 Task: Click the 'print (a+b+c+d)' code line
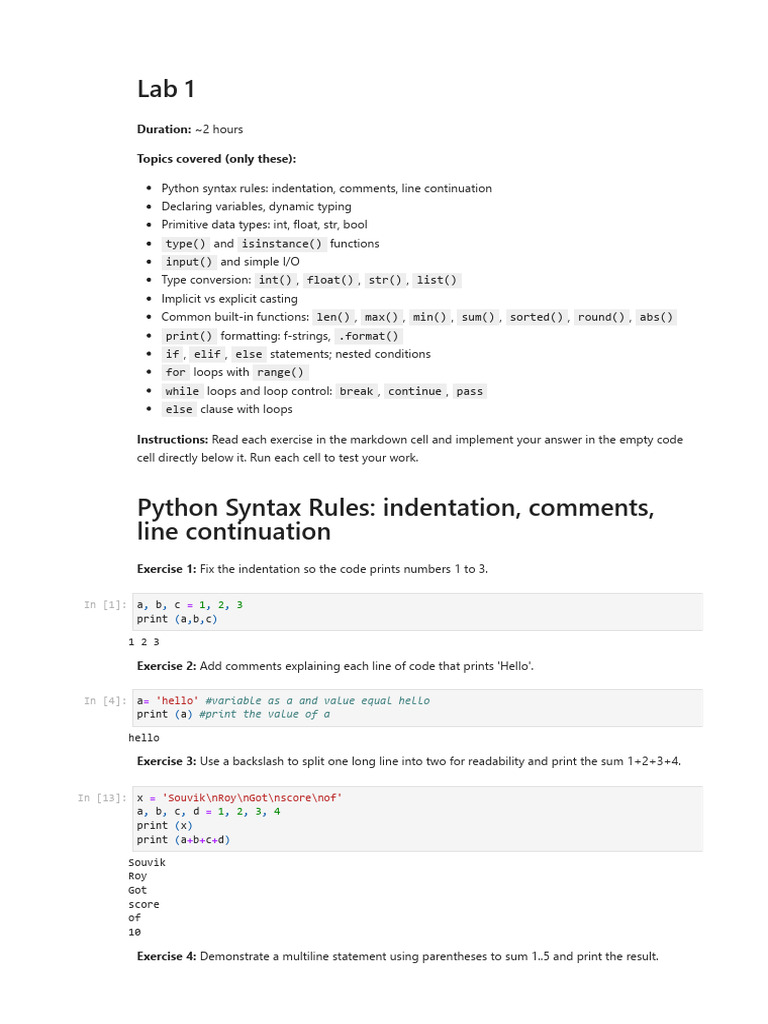[x=184, y=840]
